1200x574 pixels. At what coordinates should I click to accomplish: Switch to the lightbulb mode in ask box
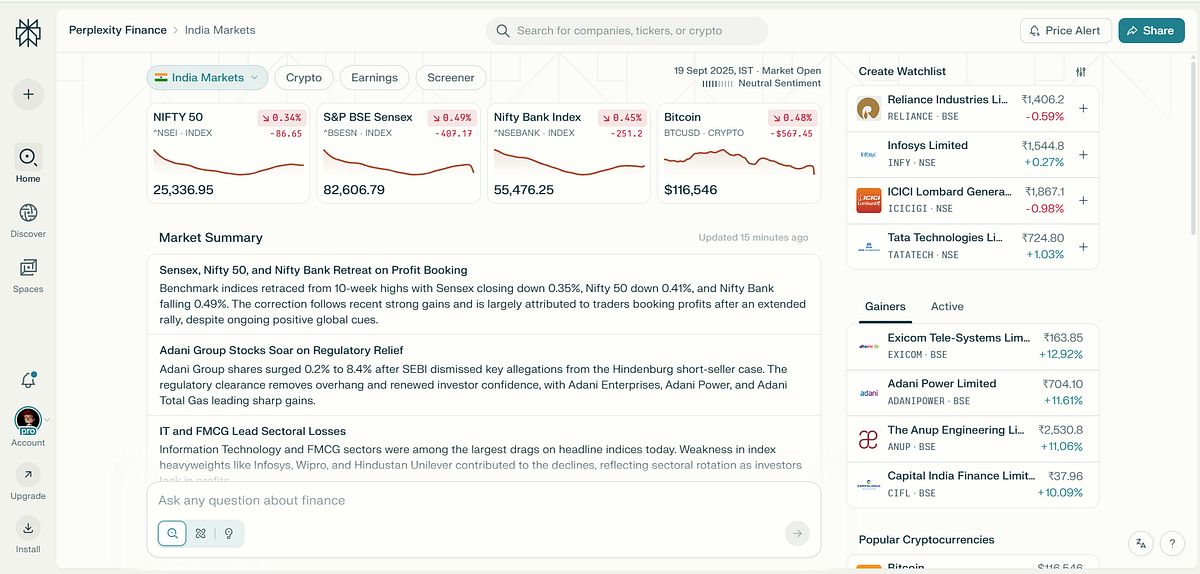(229, 534)
